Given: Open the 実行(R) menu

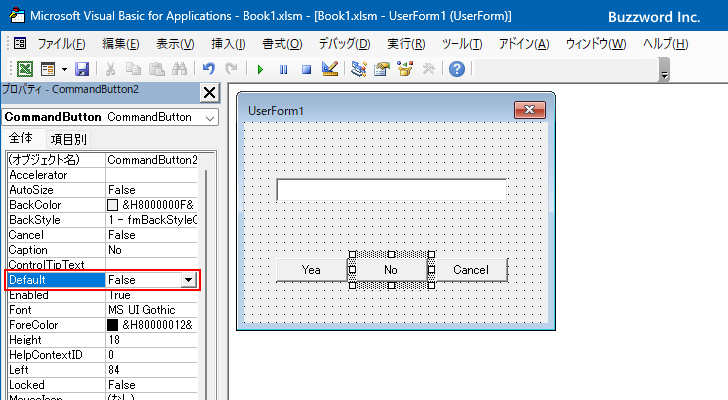Looking at the screenshot, I should pos(406,44).
